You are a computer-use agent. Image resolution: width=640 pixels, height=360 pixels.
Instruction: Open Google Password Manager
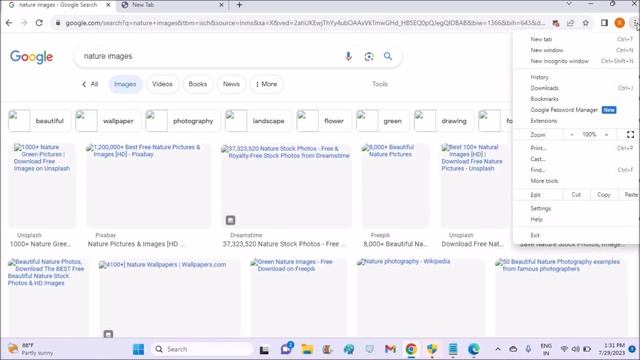pyautogui.click(x=576, y=110)
